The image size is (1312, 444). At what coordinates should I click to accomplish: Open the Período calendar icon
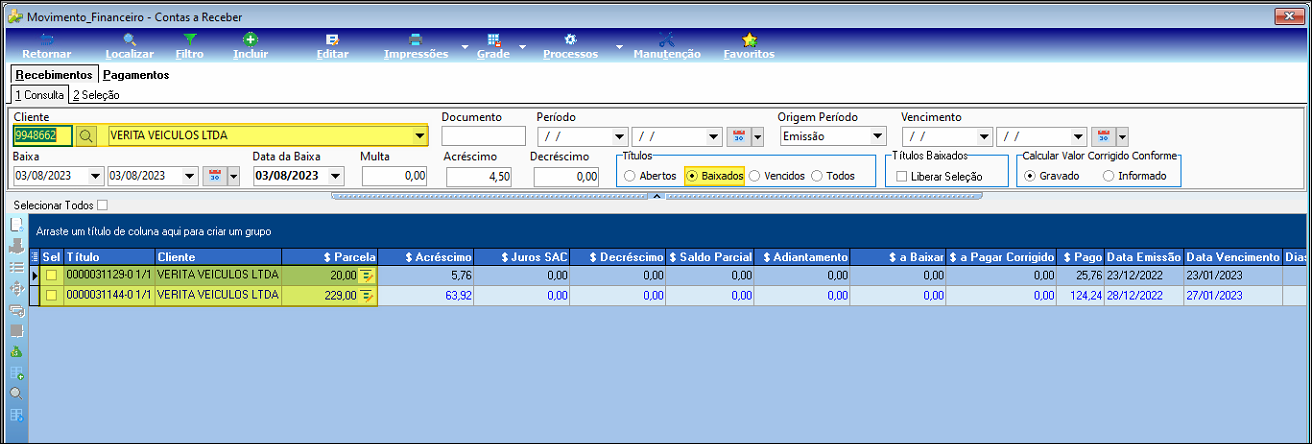[x=739, y=136]
